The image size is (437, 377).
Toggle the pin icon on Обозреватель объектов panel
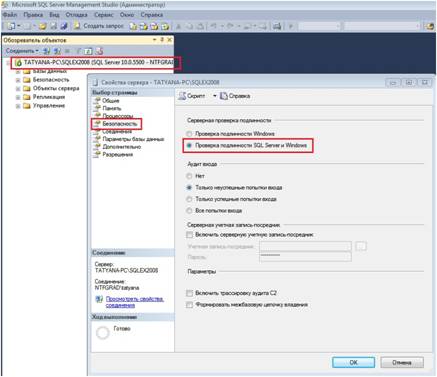coord(162,40)
